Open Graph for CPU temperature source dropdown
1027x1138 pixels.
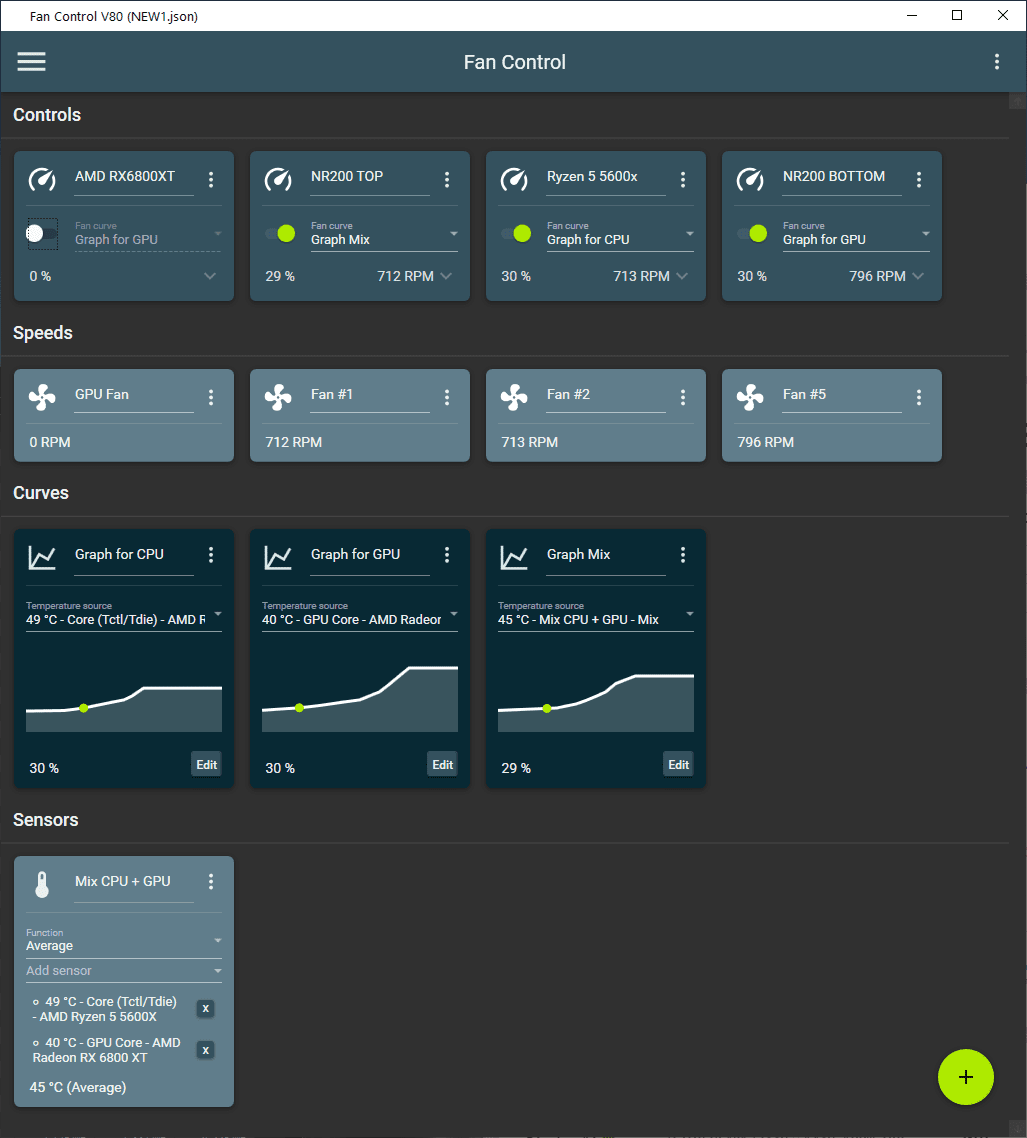[124, 615]
